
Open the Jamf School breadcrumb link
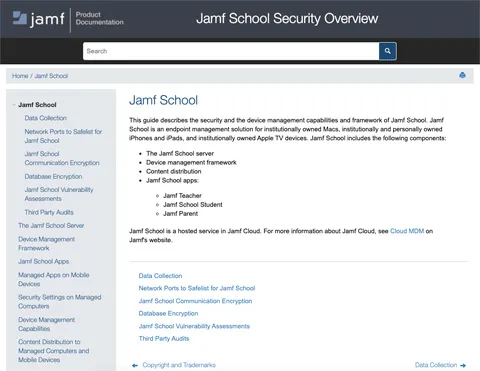[x=51, y=76]
